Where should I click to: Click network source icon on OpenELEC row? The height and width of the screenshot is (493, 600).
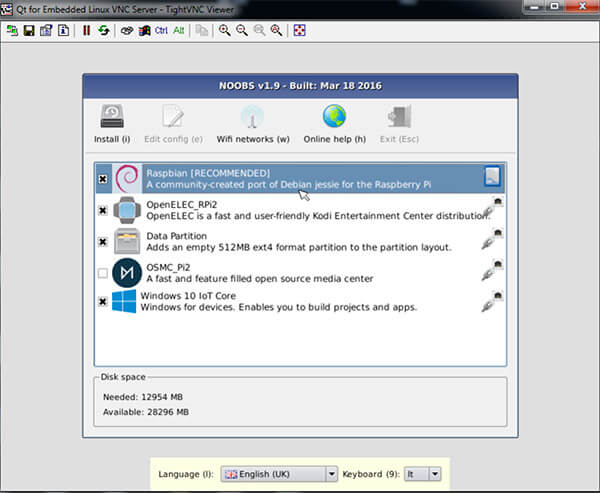coord(492,207)
